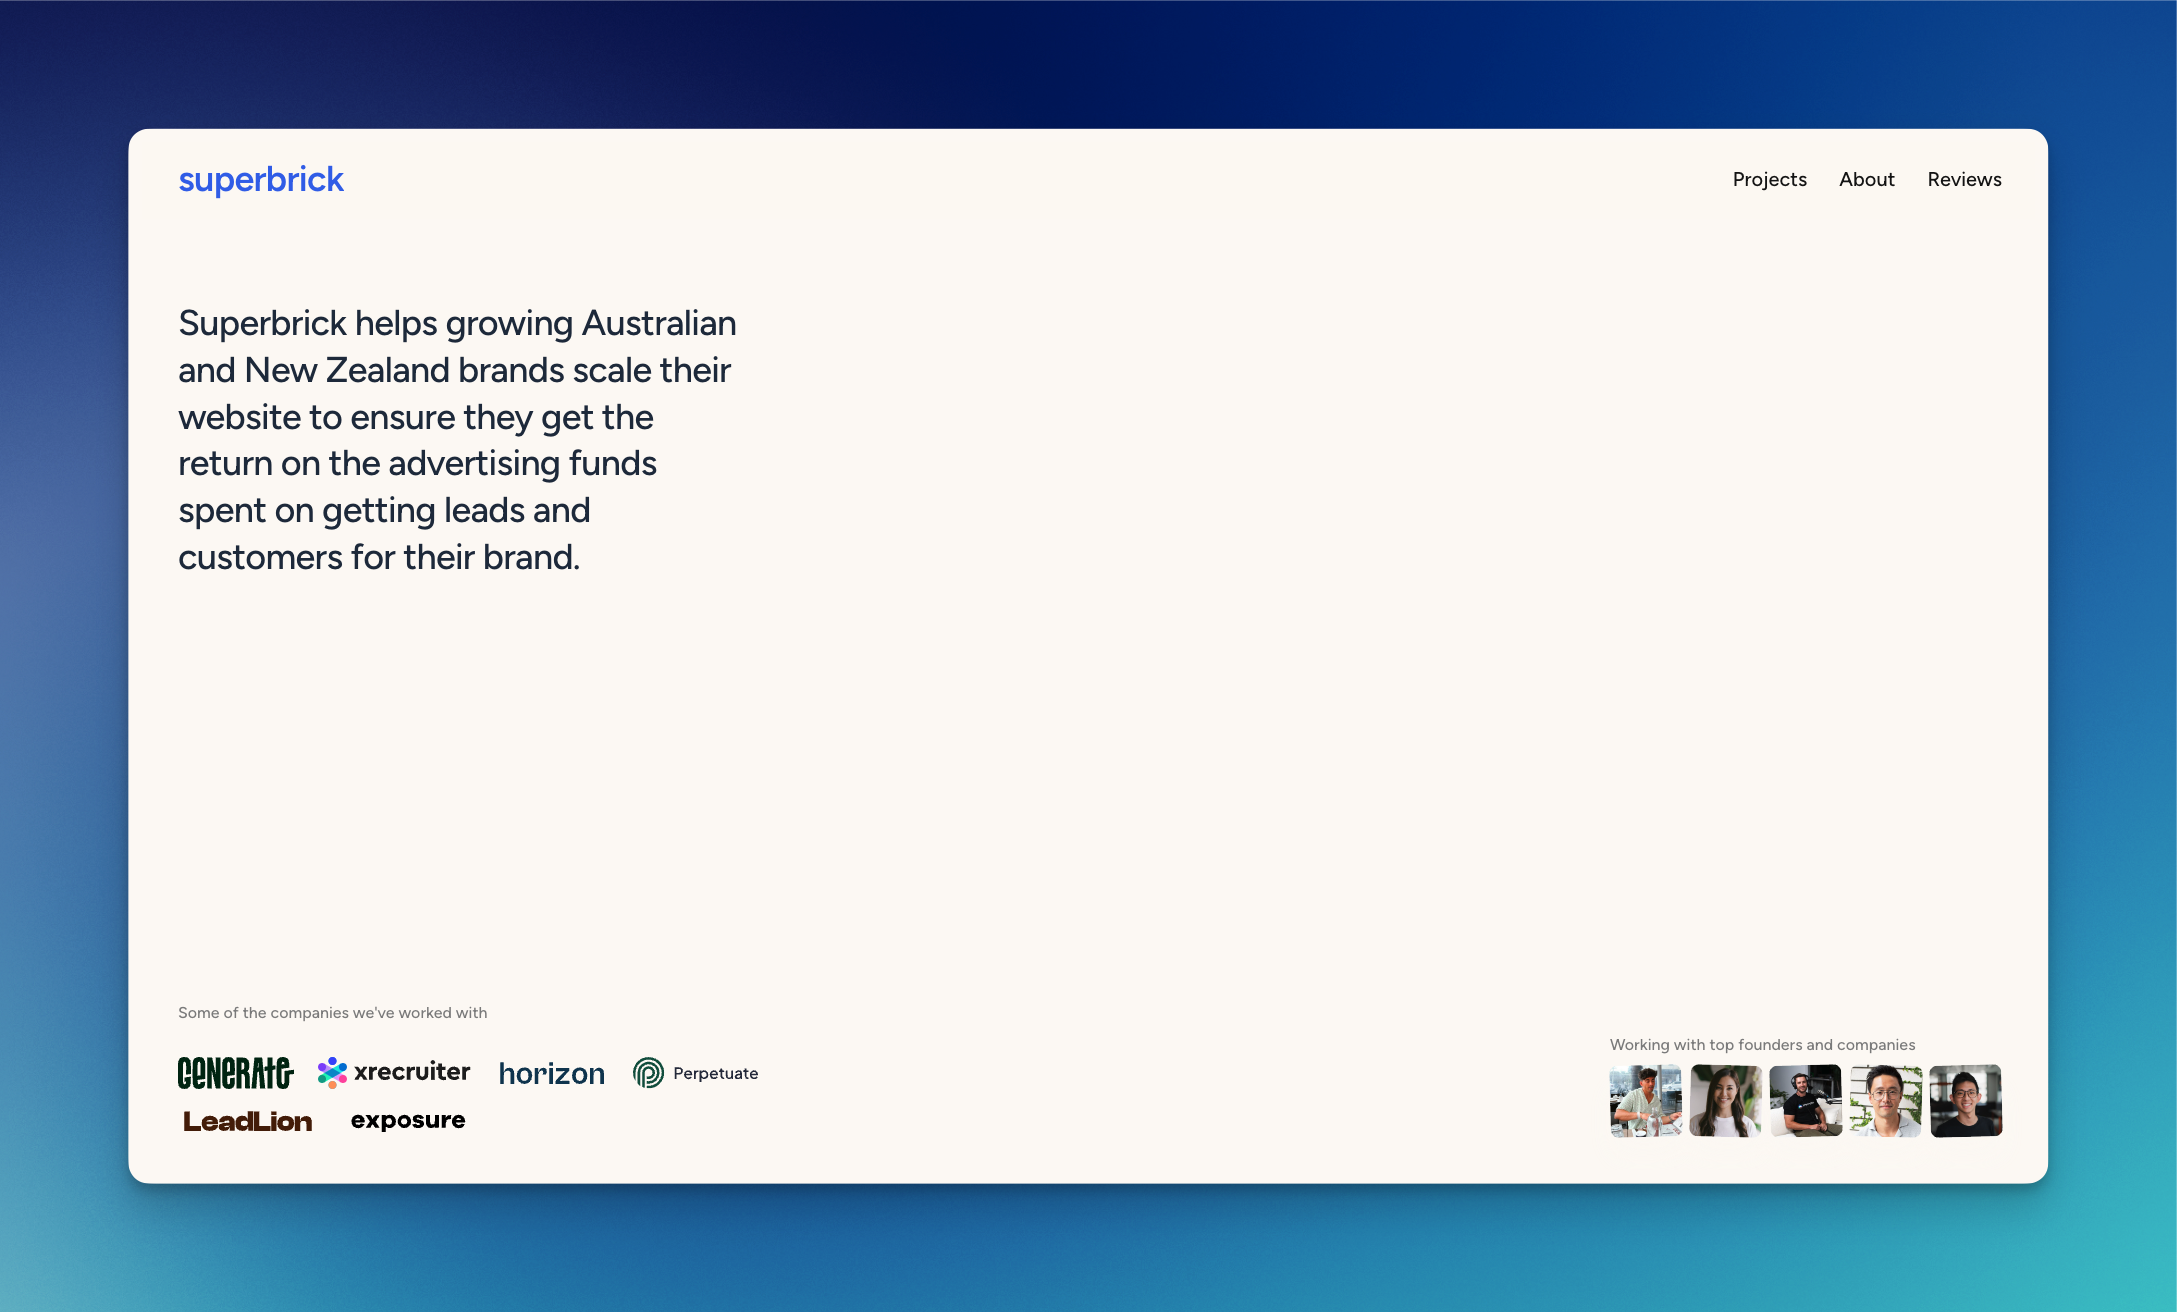Click the Generate company logo
The height and width of the screenshot is (1312, 2177).
click(236, 1072)
